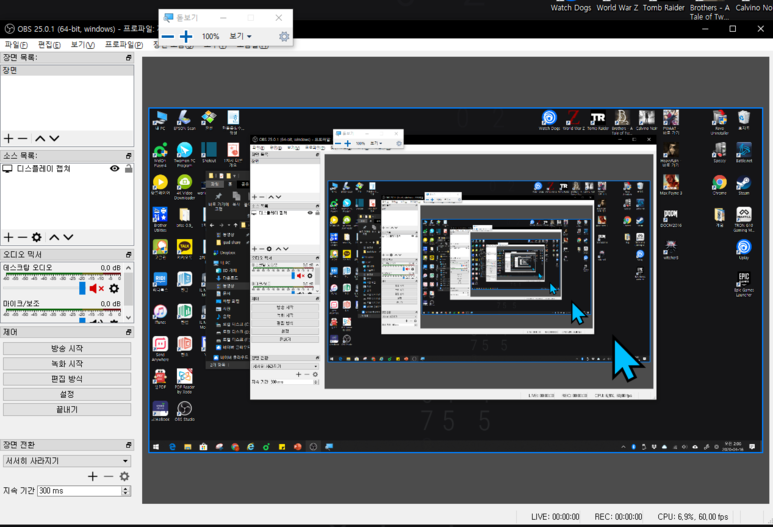The height and width of the screenshot is (527, 773).
Task: Open source properties gear in 소스 목록
Action: tap(36, 238)
